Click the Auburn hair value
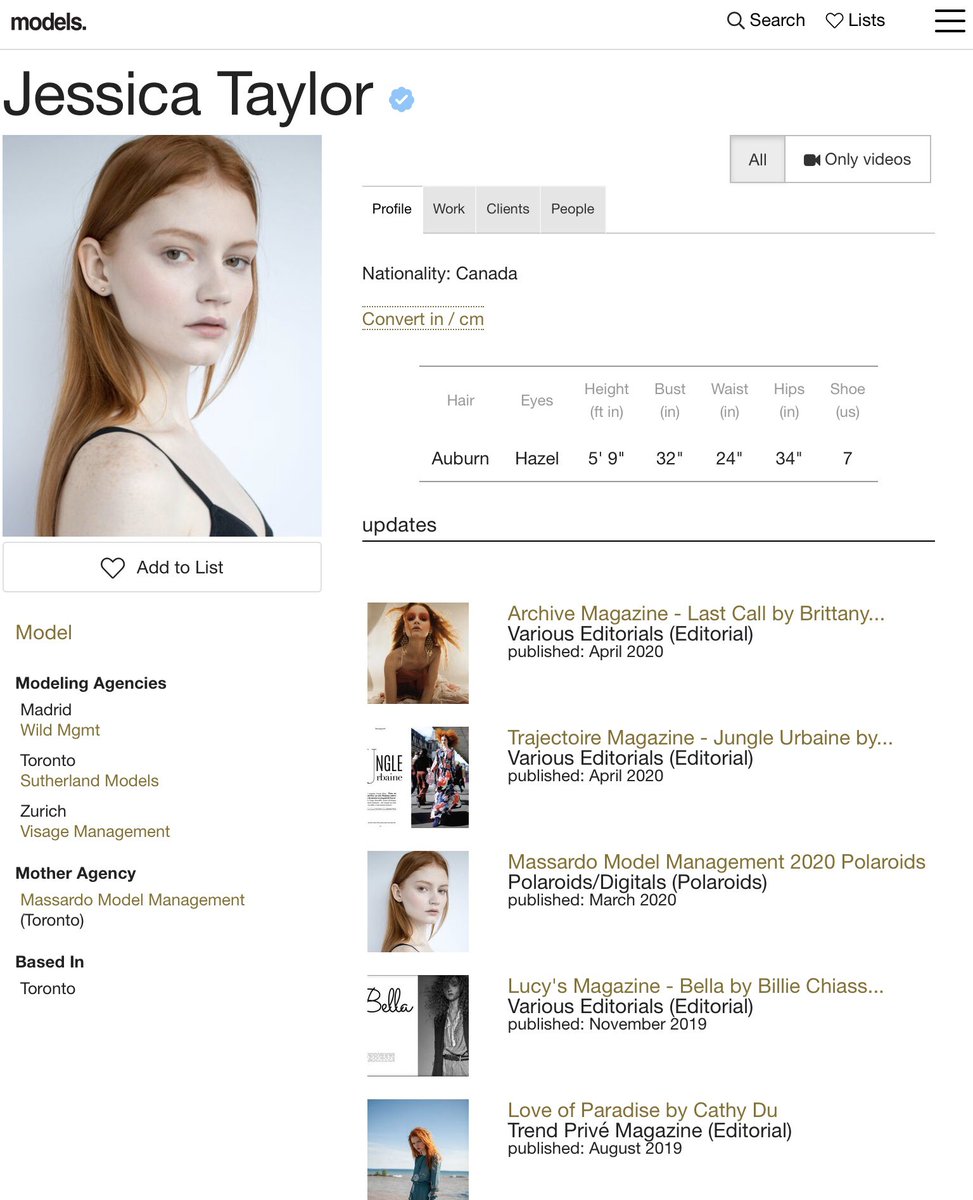This screenshot has height=1200, width=973. [460, 458]
